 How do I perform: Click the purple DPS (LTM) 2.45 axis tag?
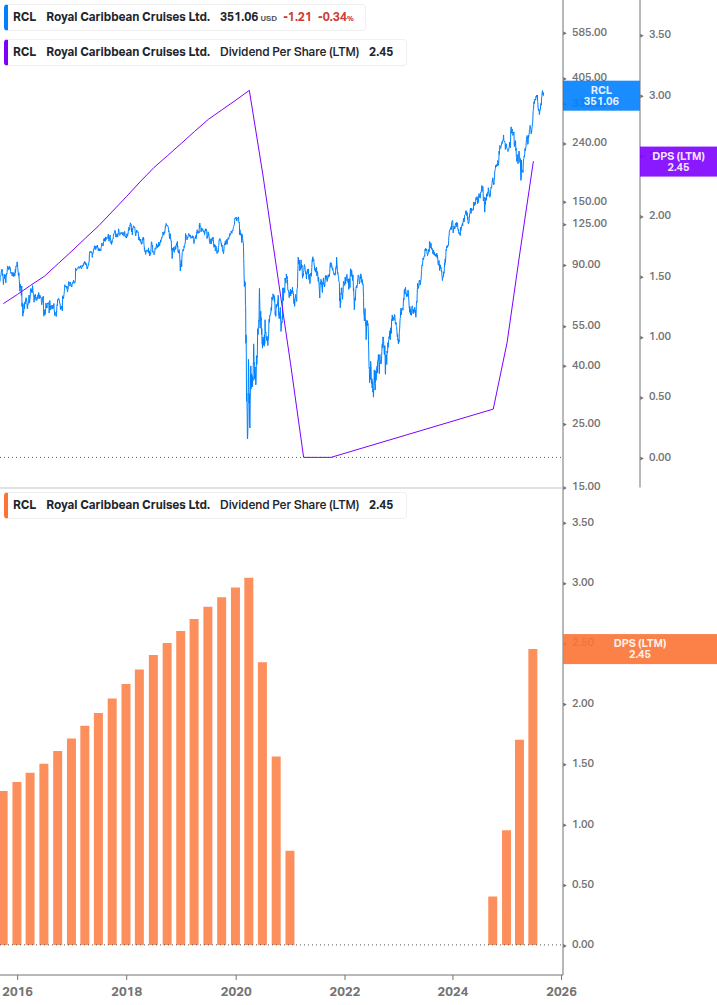click(x=678, y=162)
